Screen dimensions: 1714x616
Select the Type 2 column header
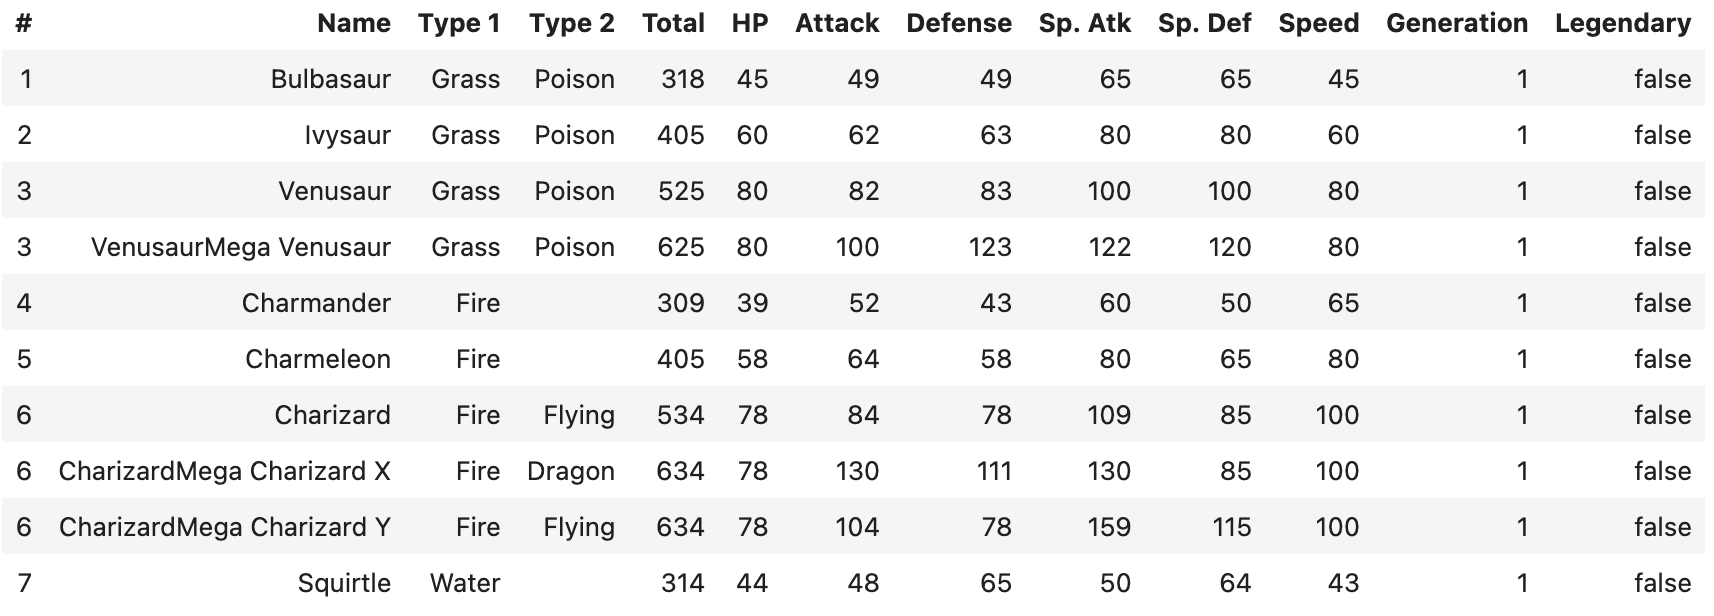click(572, 23)
